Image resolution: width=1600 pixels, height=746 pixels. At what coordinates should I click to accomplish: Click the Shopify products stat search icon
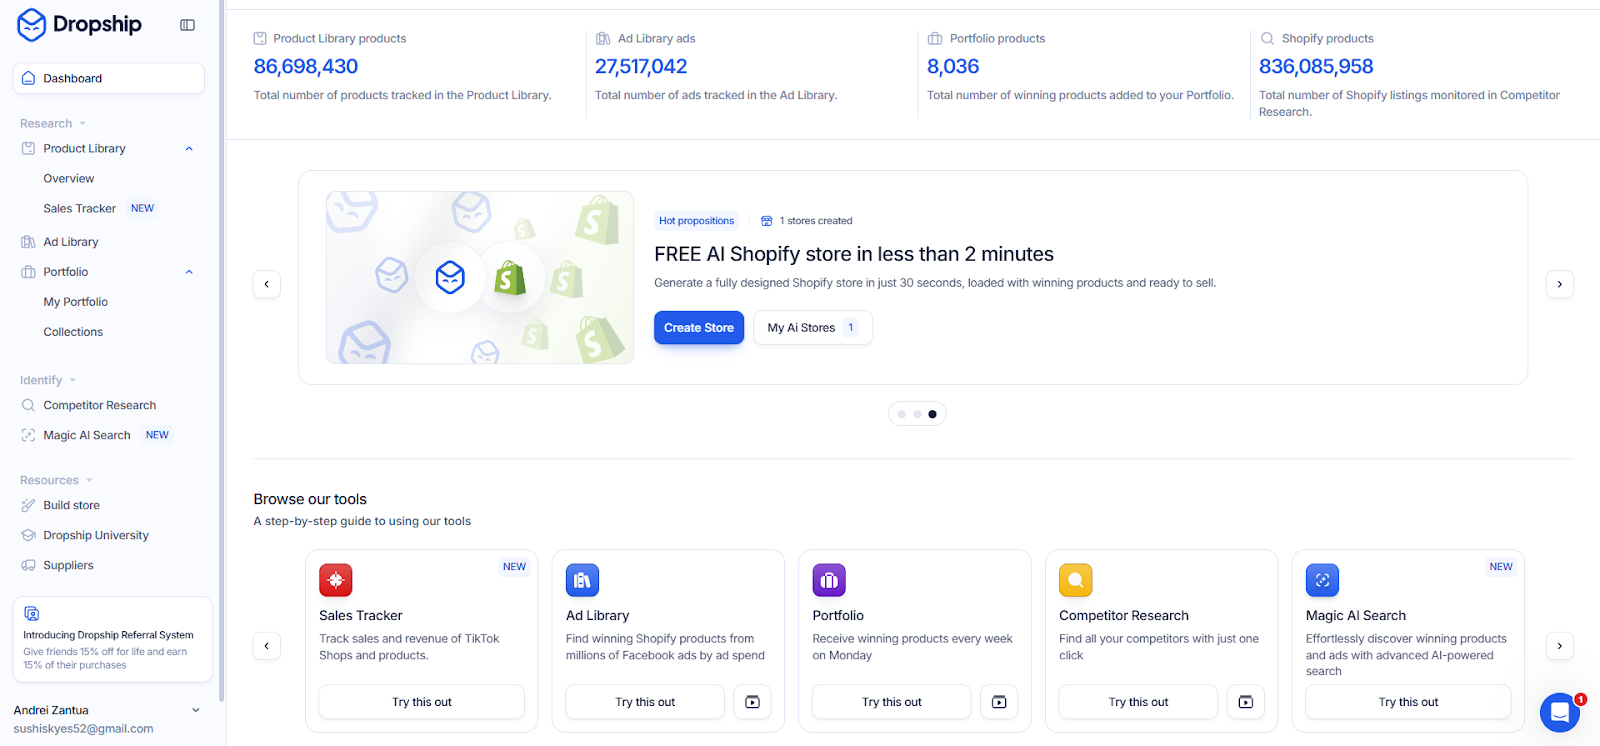point(1267,39)
